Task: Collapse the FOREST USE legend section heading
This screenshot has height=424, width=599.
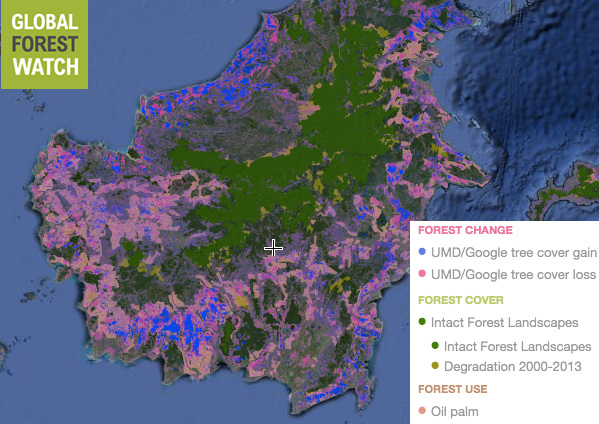Action: pos(453,389)
